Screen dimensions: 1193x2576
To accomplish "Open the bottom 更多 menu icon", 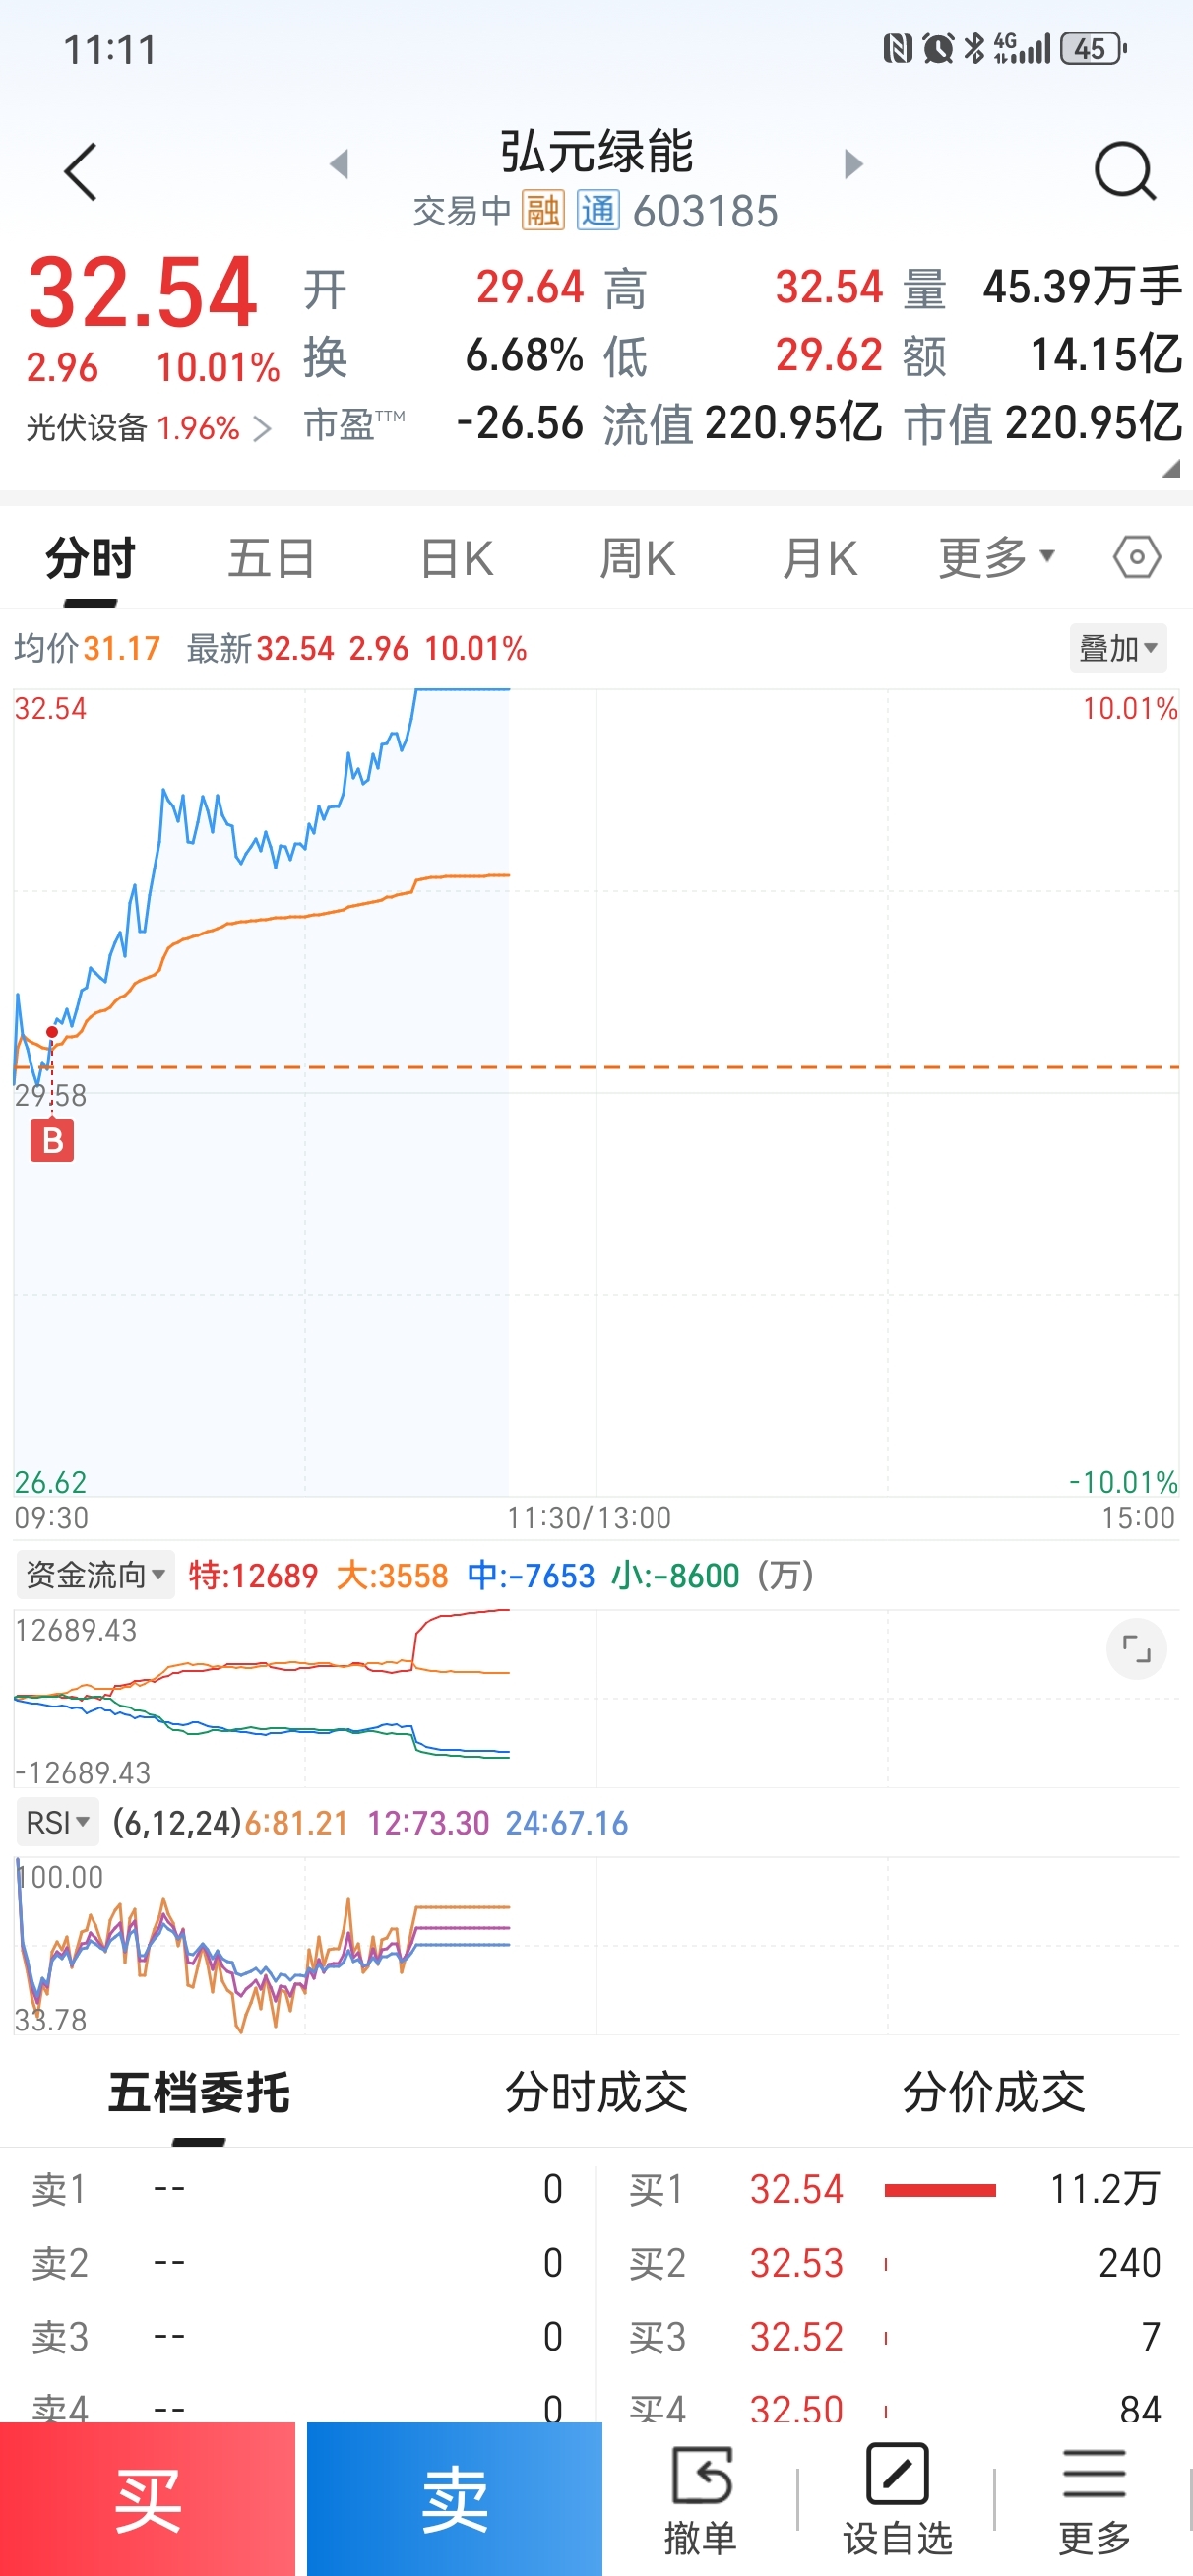I will click(x=1094, y=2496).
